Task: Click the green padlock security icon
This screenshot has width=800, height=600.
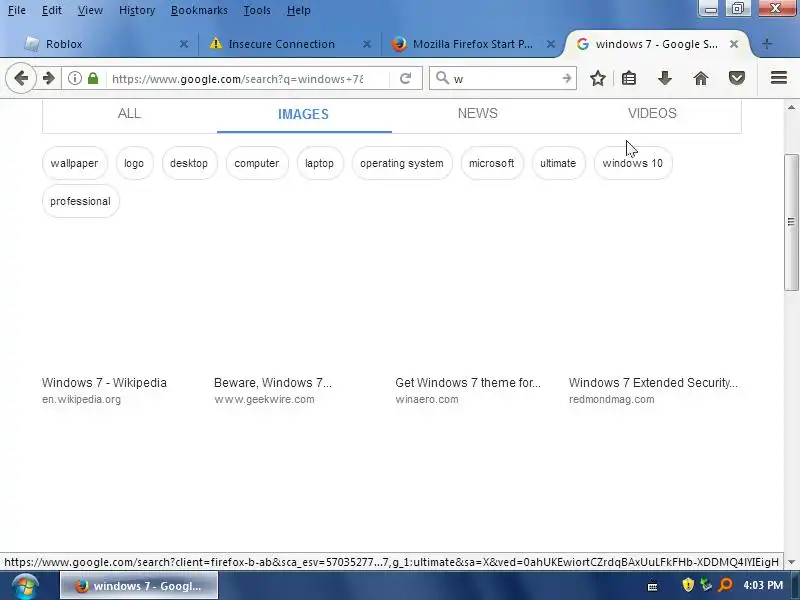Action: pos(93,78)
